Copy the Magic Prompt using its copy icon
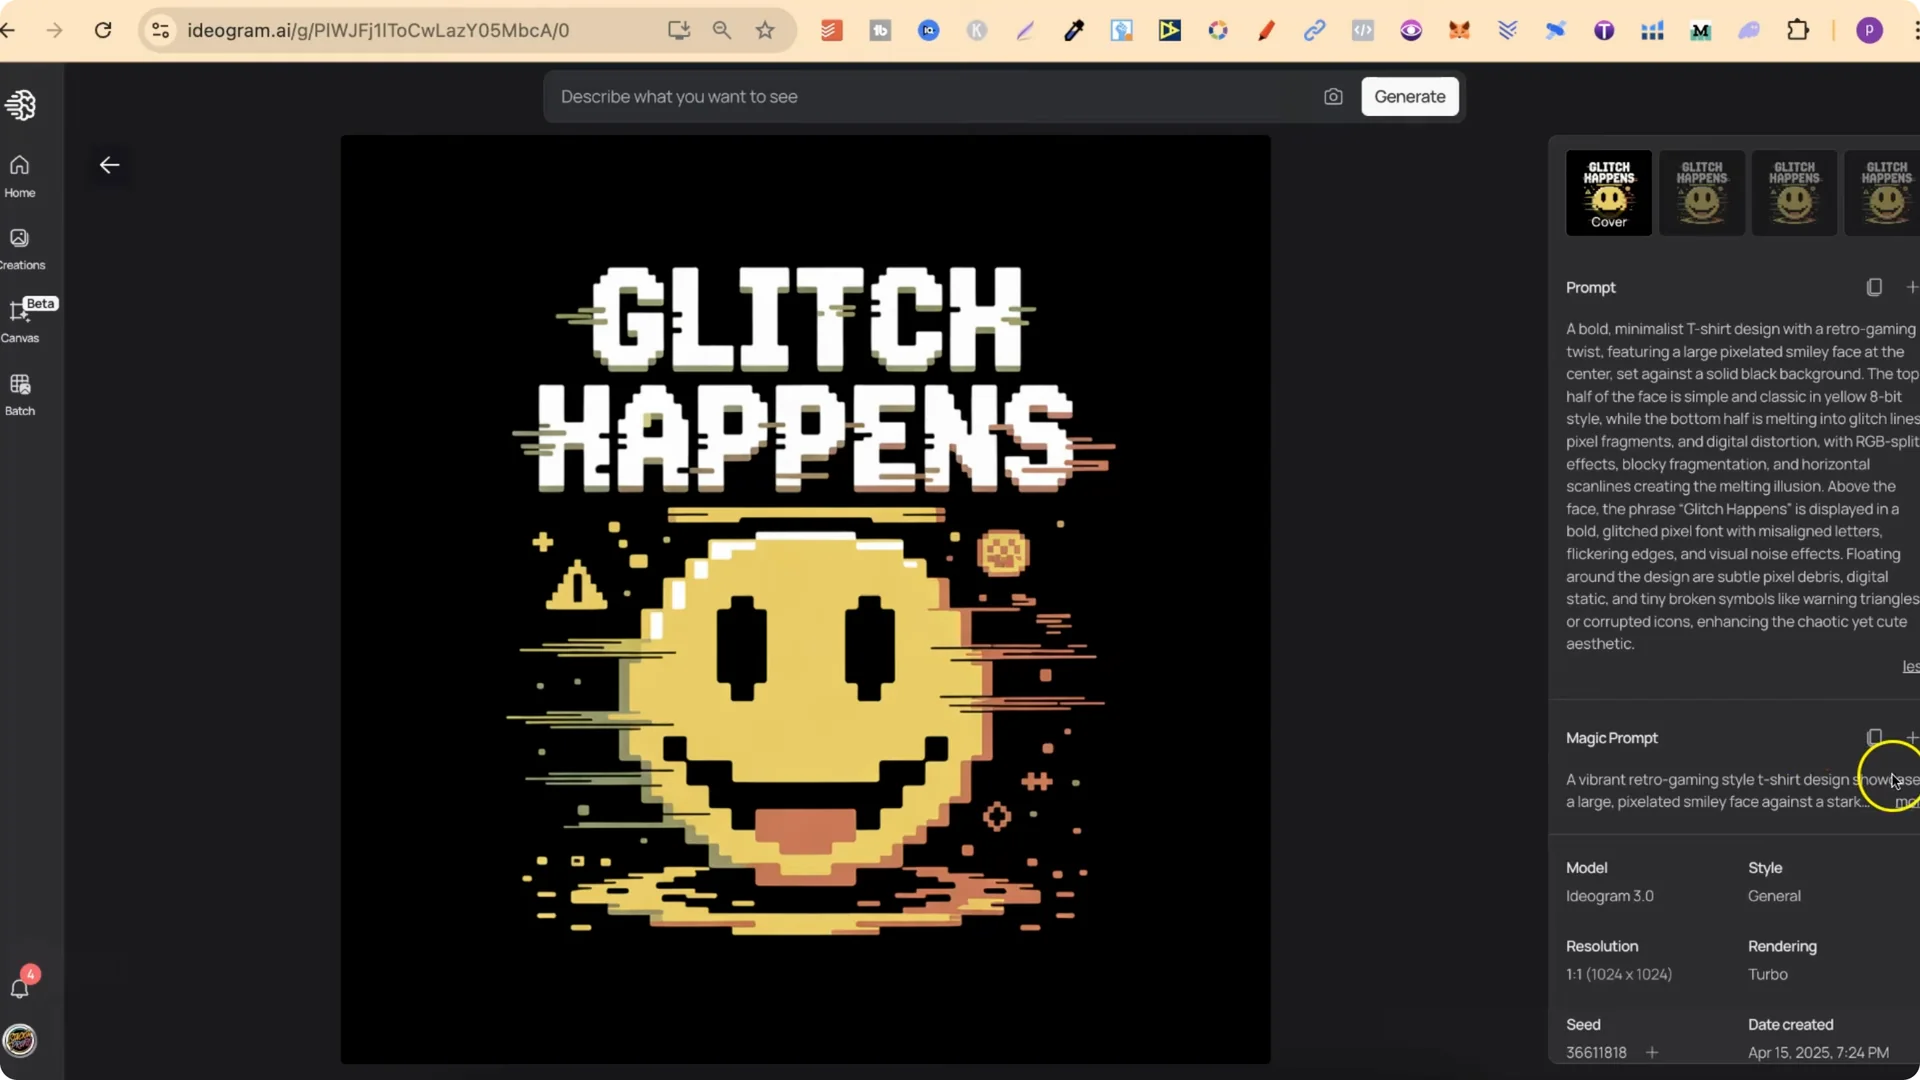 [x=1874, y=737]
